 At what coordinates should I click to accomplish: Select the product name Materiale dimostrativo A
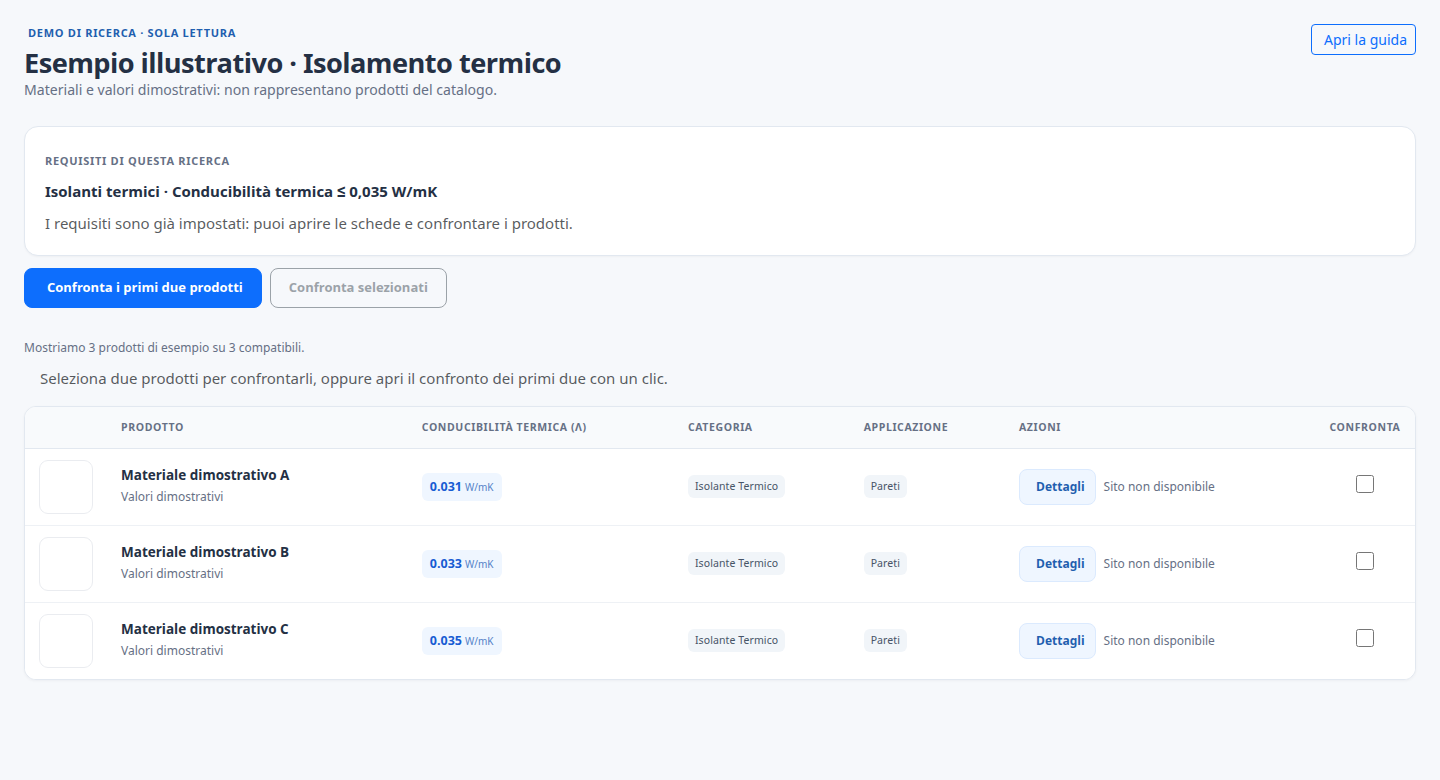(205, 475)
